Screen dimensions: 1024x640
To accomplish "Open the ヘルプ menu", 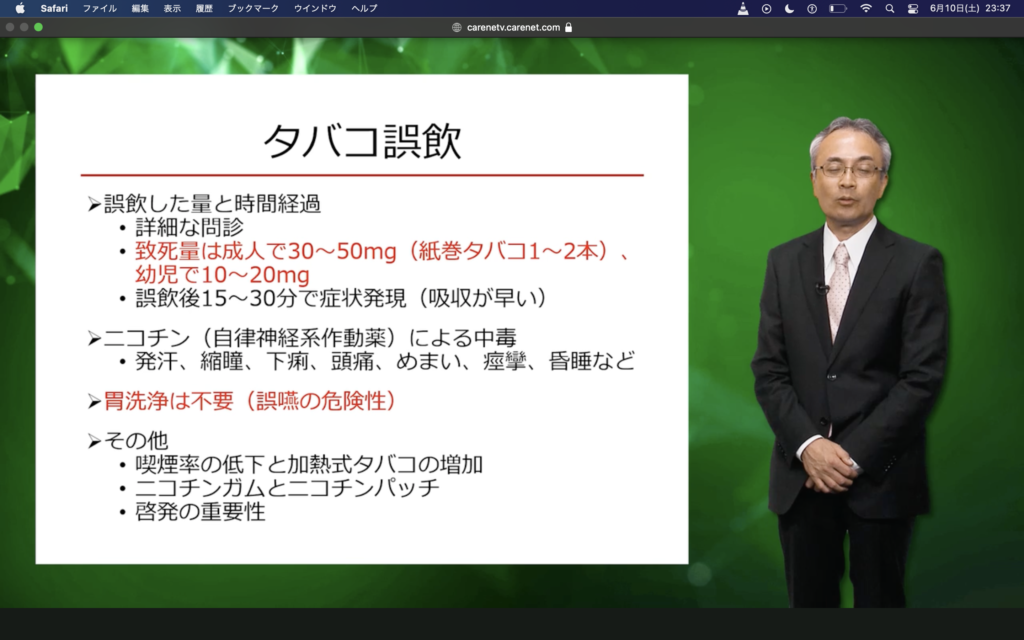I will [x=364, y=8].
